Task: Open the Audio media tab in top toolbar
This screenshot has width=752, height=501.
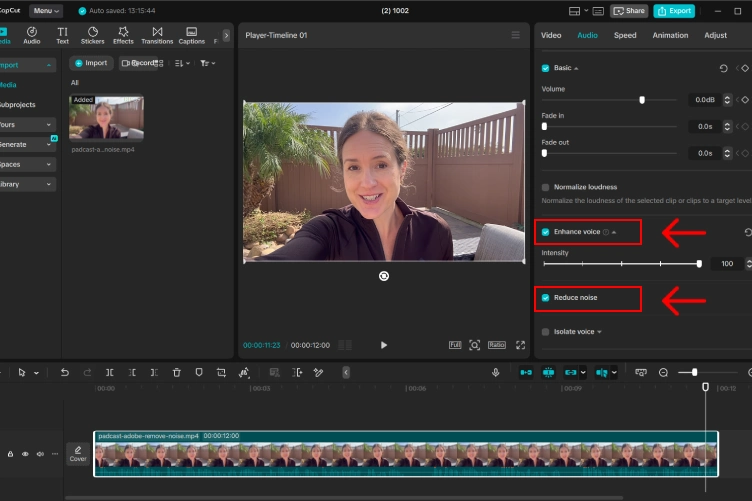Action: [x=32, y=35]
